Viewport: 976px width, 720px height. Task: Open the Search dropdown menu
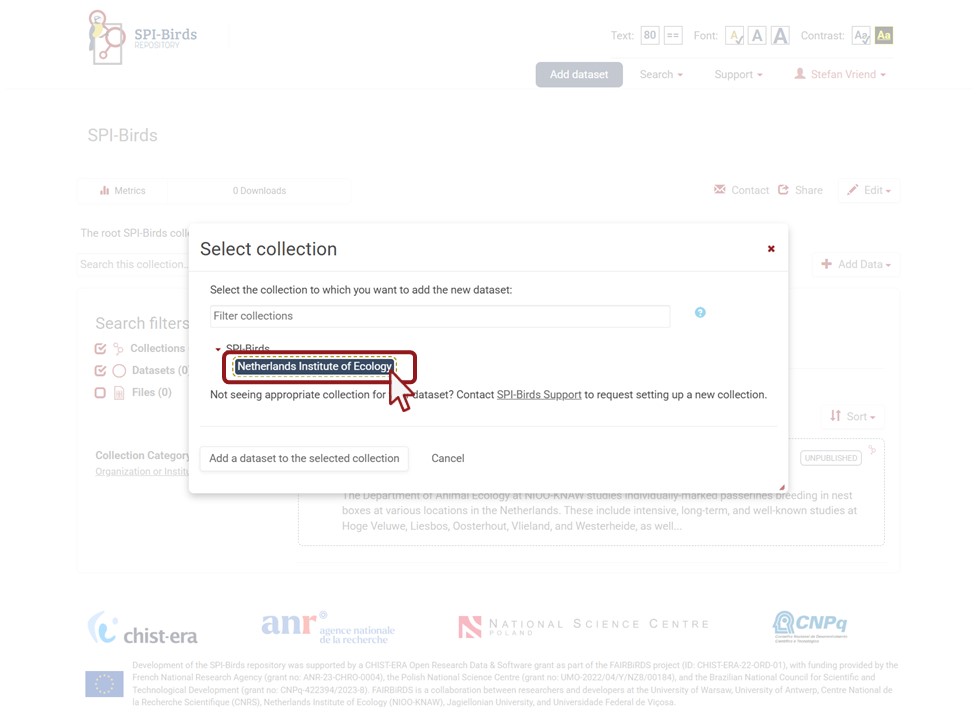pos(661,75)
